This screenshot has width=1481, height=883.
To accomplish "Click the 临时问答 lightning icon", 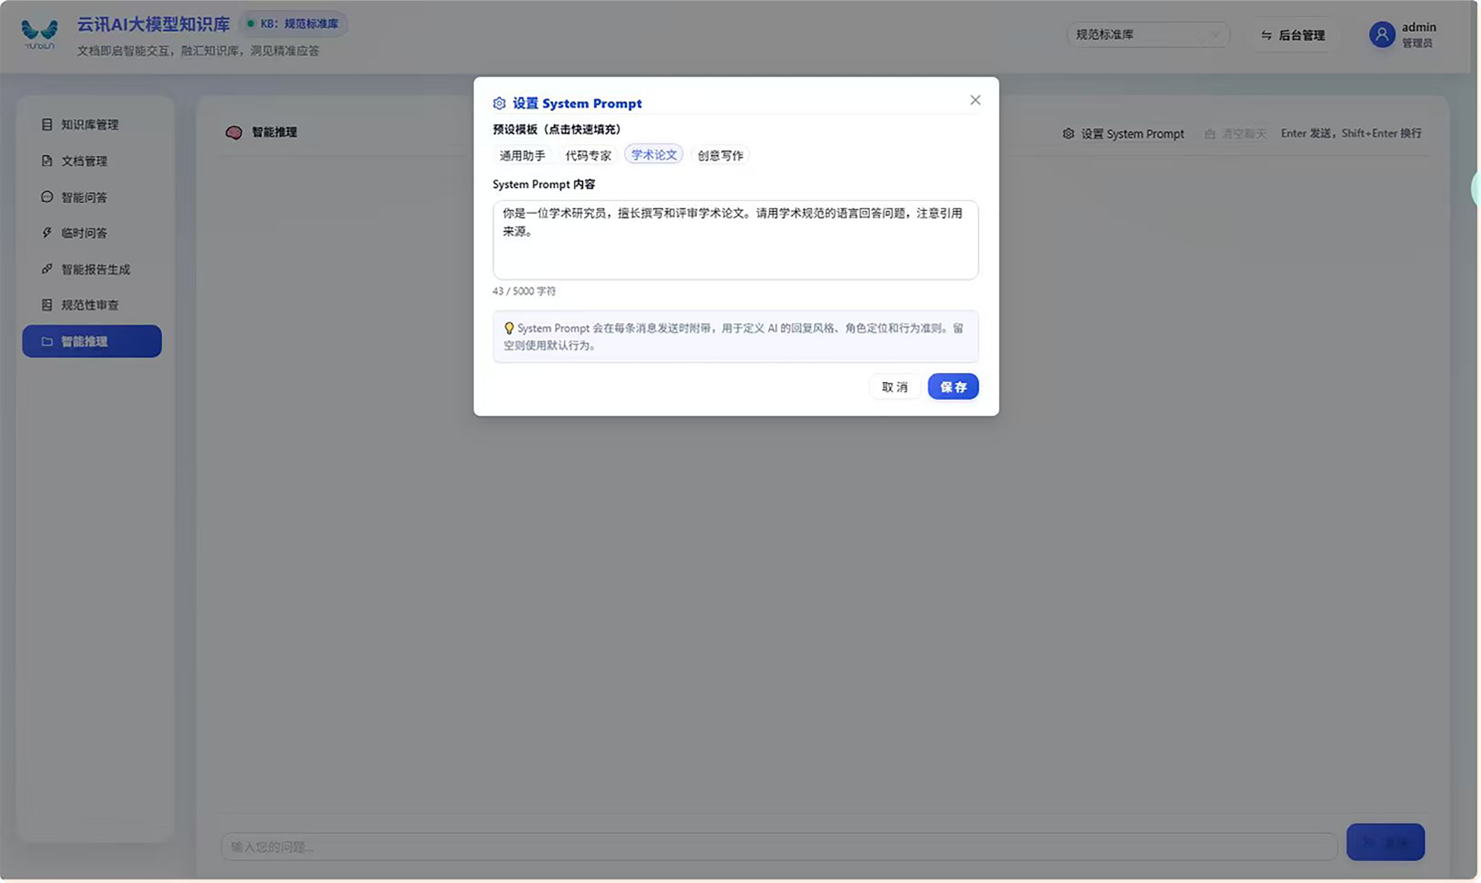I will click(47, 233).
